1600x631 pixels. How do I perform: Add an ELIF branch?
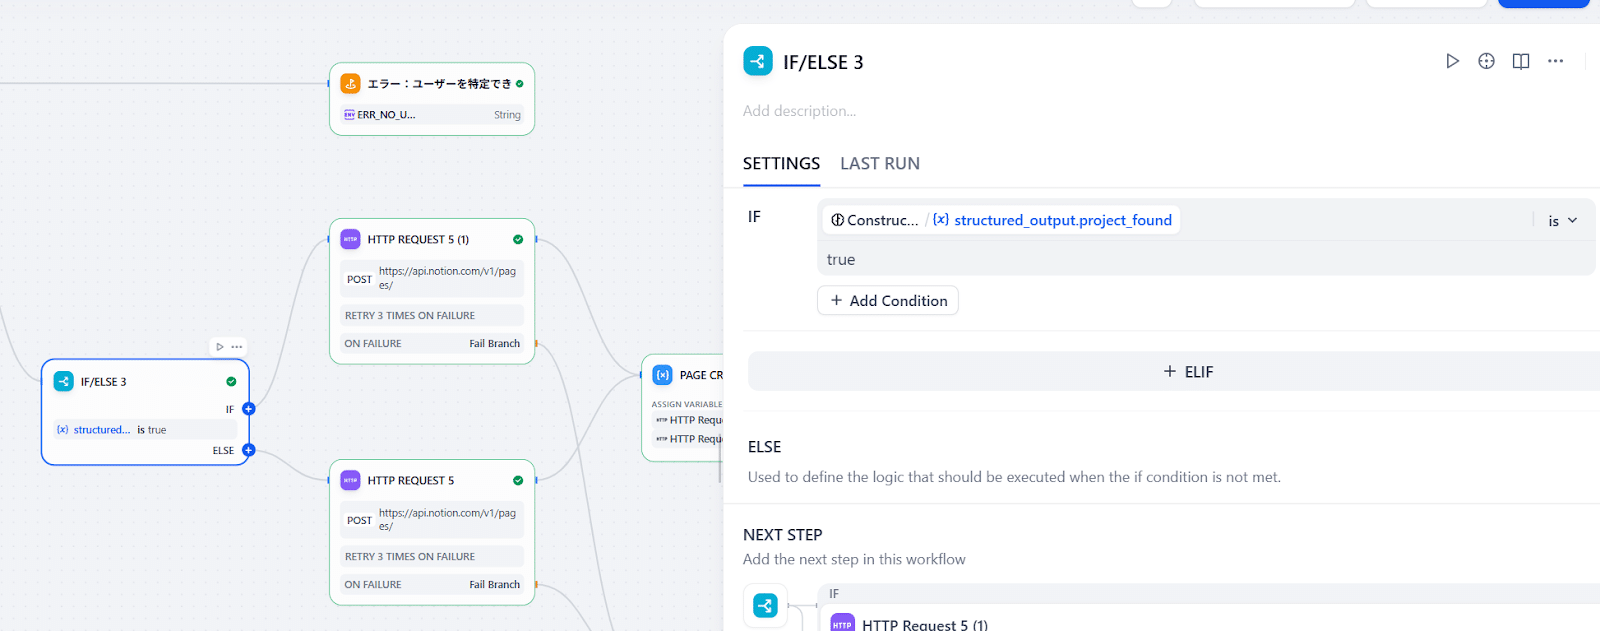(x=1188, y=371)
